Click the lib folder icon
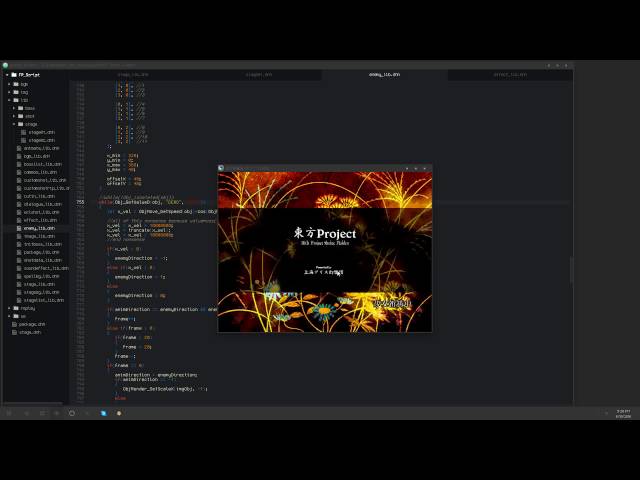The height and width of the screenshot is (480, 640). pyautogui.click(x=16, y=100)
